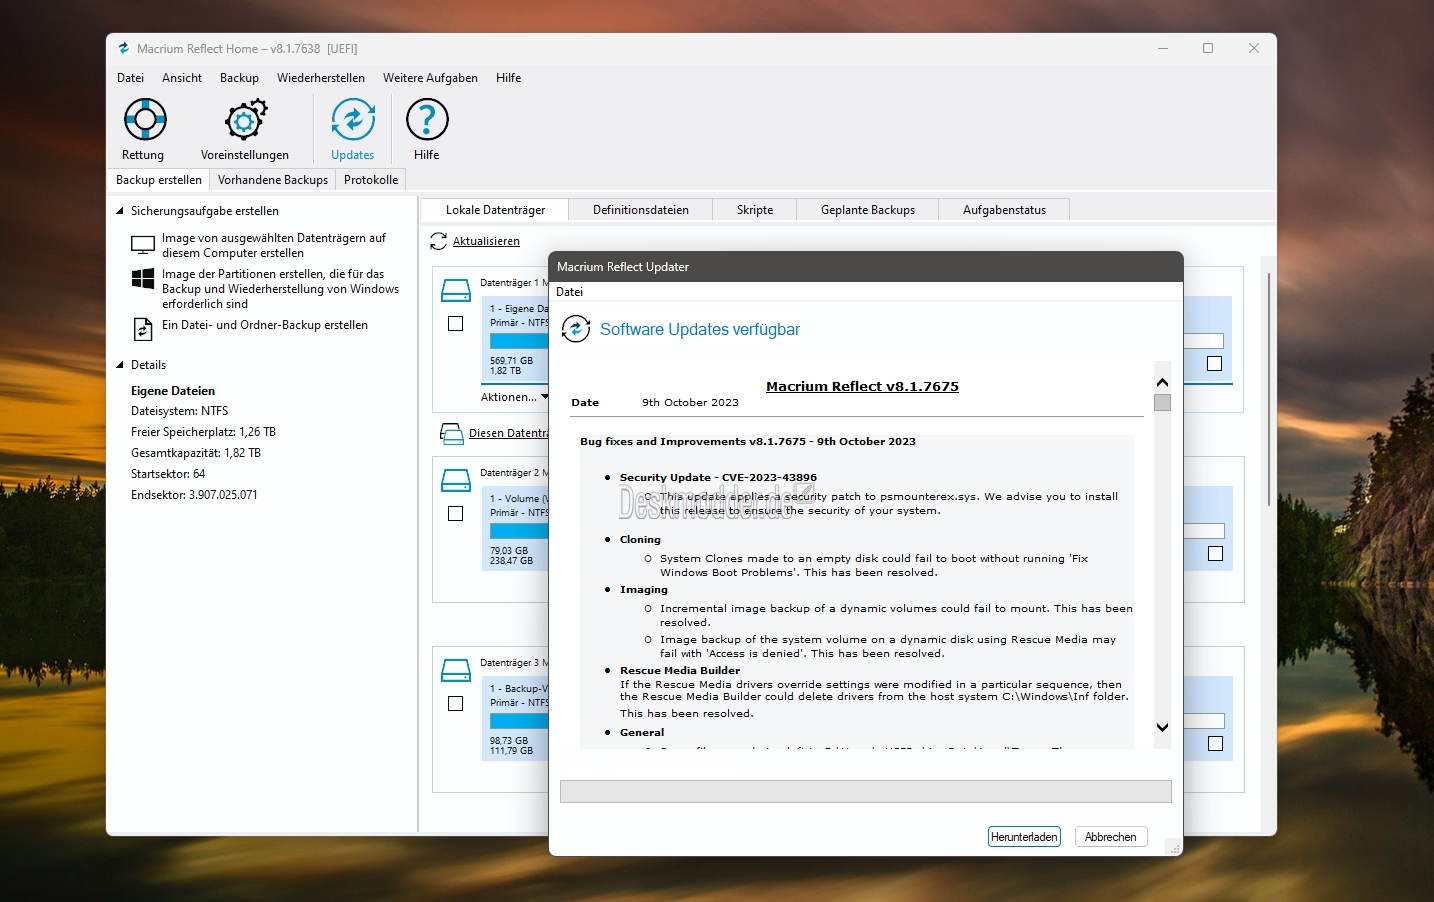Click the Dateisystem: NTFS entry

click(x=179, y=411)
